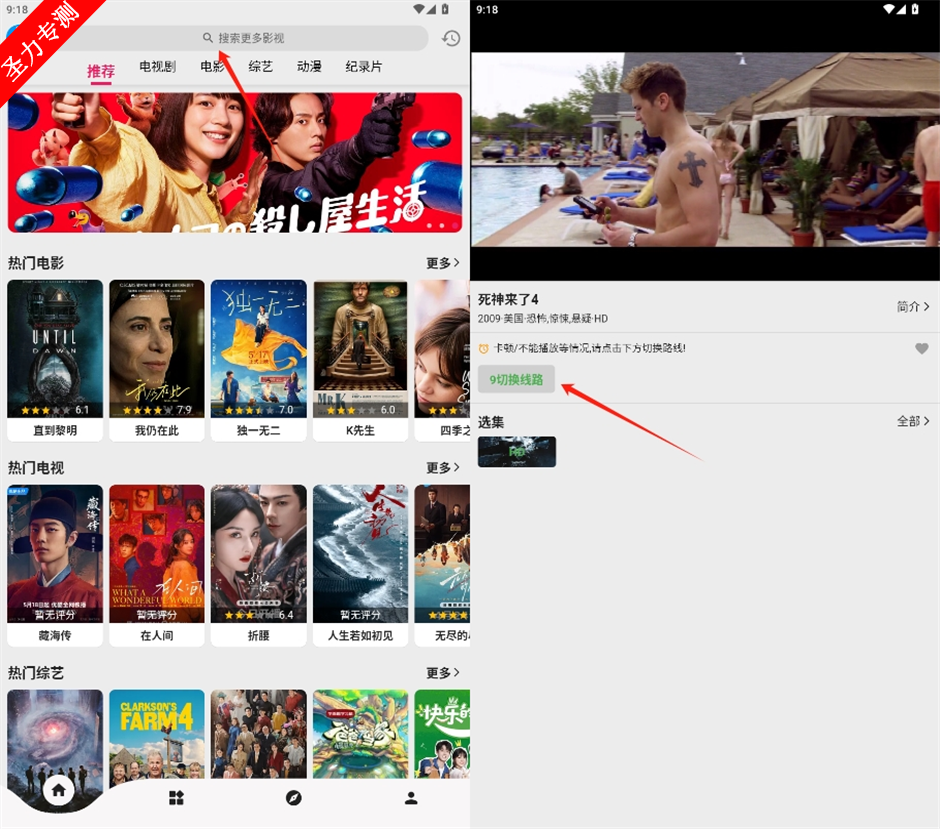Open the discover compass icon

coord(294,798)
